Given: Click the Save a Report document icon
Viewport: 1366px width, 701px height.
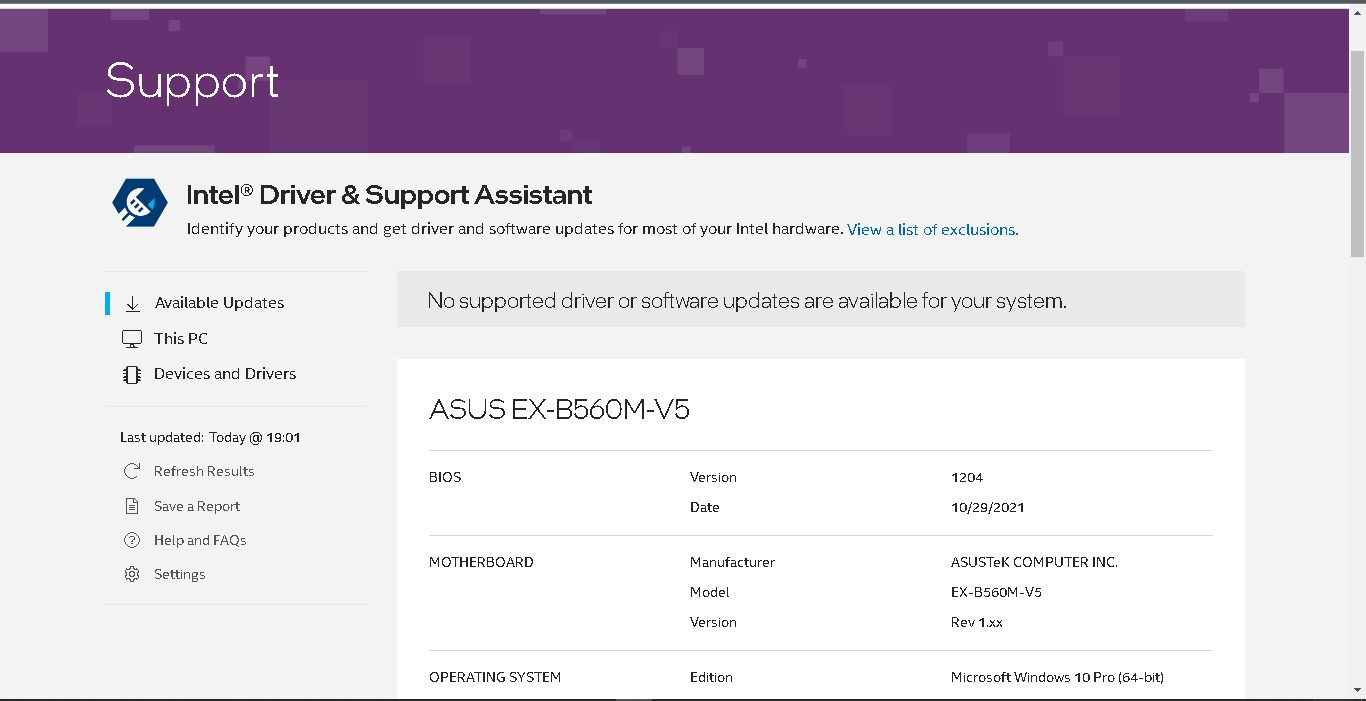Looking at the screenshot, I should (131, 505).
